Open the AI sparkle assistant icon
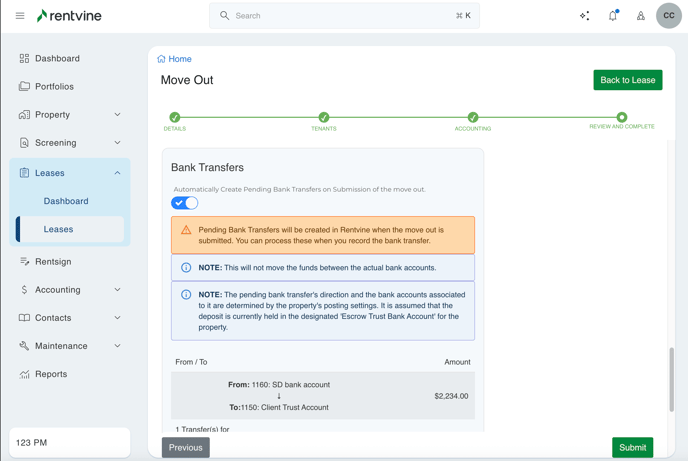Viewport: 688px width, 461px height. click(x=584, y=16)
